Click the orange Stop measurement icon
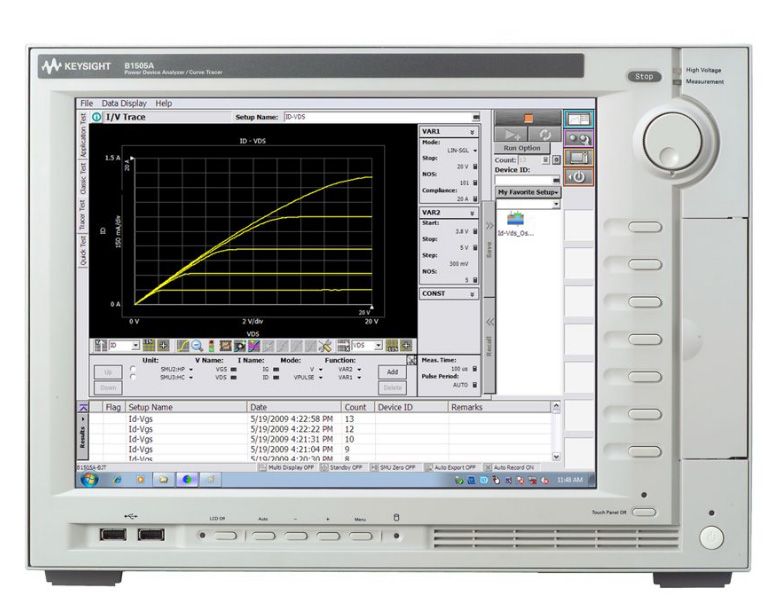Image resolution: width=771 pixels, height=613 pixels. 528,118
